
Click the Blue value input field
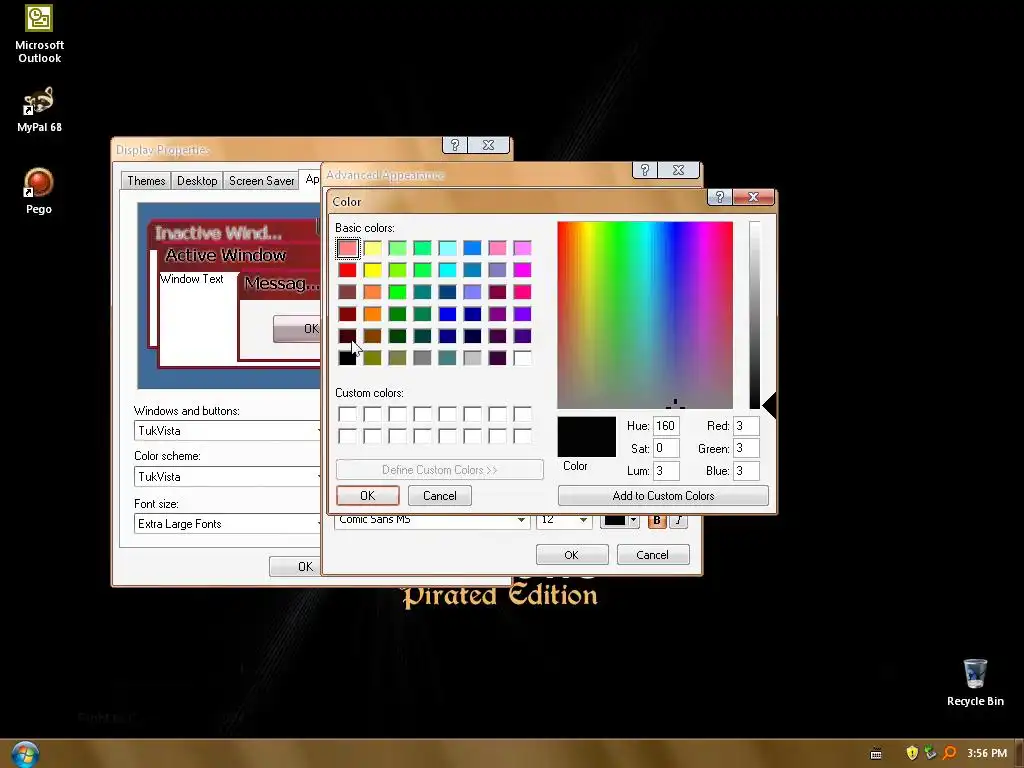746,471
